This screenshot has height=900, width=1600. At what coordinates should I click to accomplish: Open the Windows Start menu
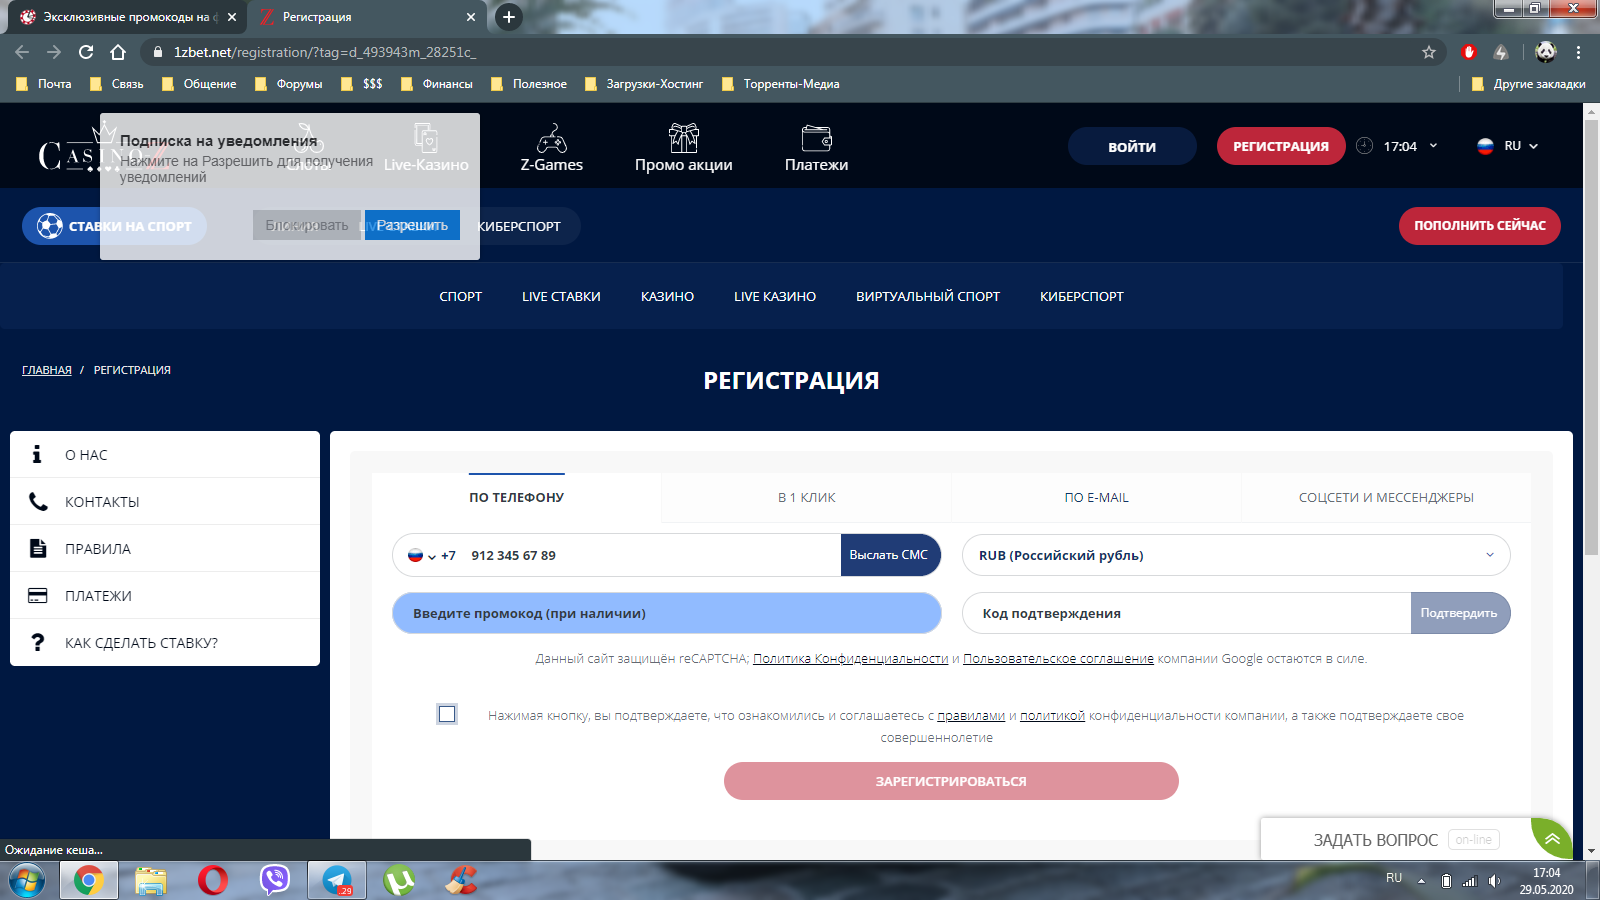point(27,881)
